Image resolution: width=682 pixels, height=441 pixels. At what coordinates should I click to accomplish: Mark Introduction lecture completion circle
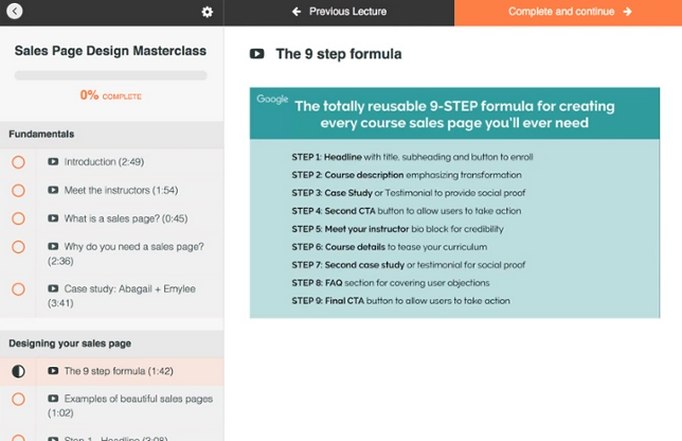18,162
